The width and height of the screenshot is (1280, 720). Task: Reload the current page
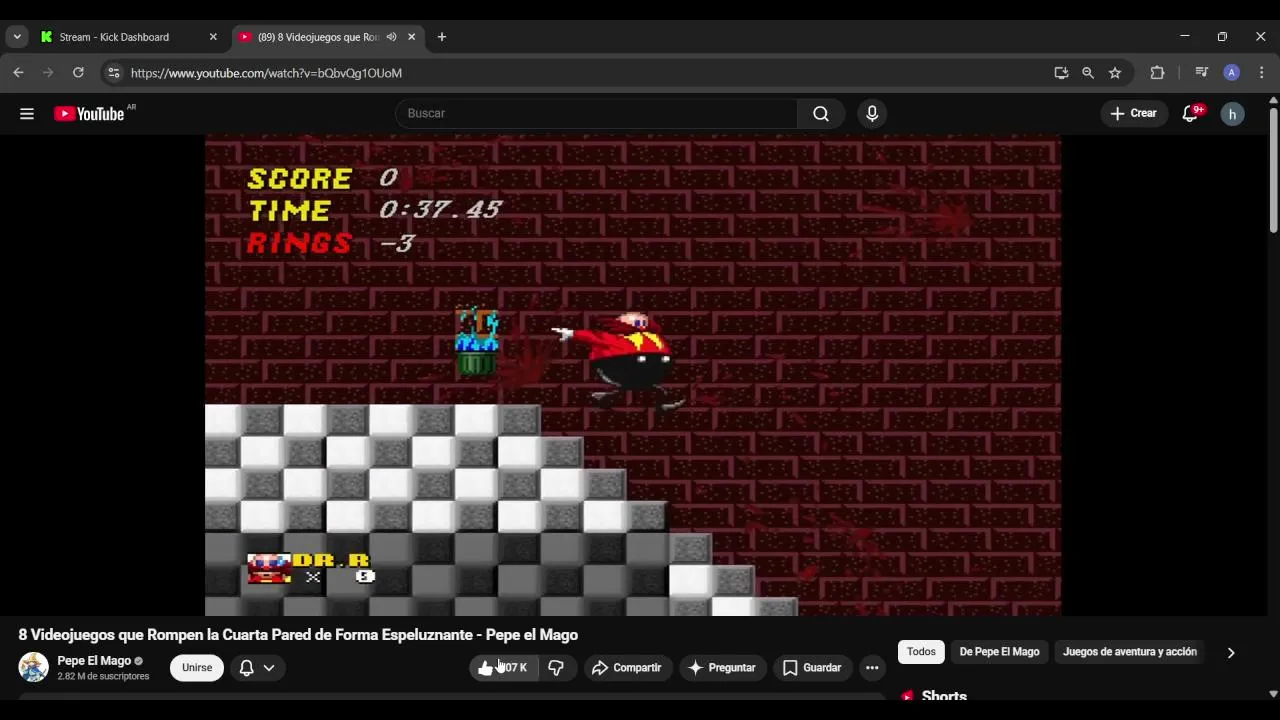(78, 73)
